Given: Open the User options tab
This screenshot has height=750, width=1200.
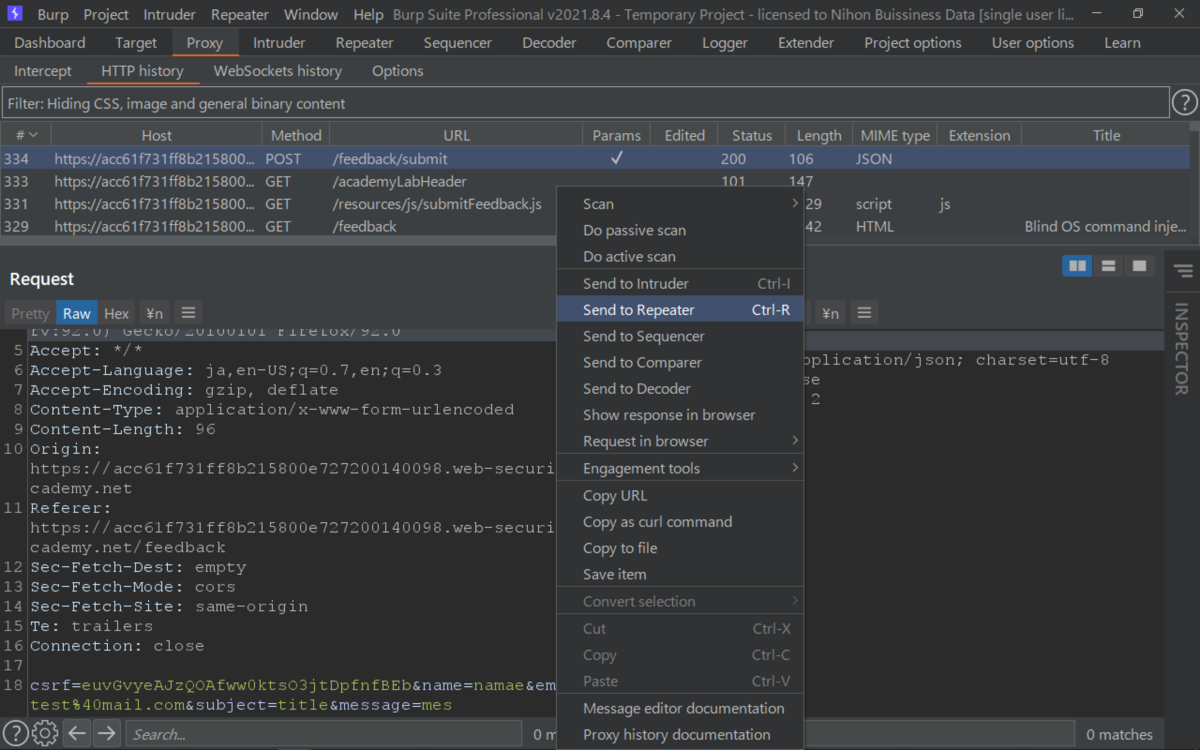Looking at the screenshot, I should pos(1033,43).
